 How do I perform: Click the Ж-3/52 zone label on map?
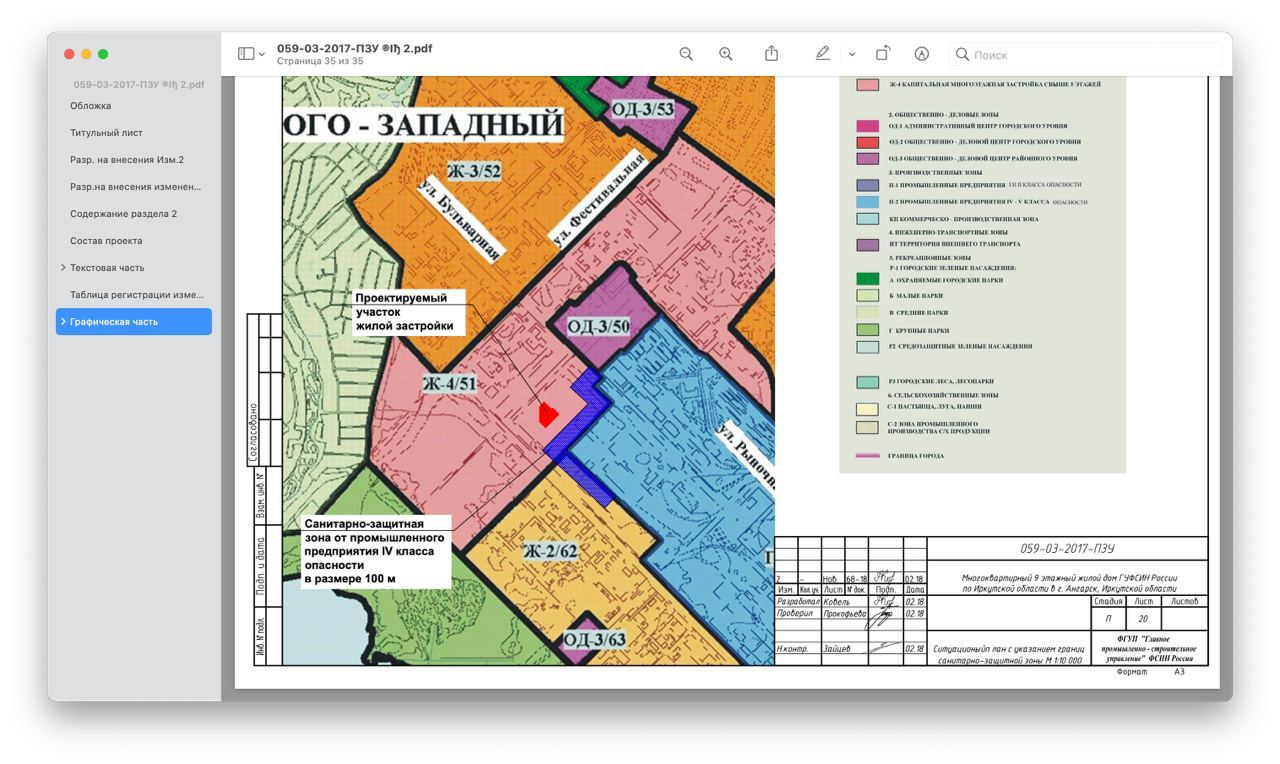click(474, 171)
